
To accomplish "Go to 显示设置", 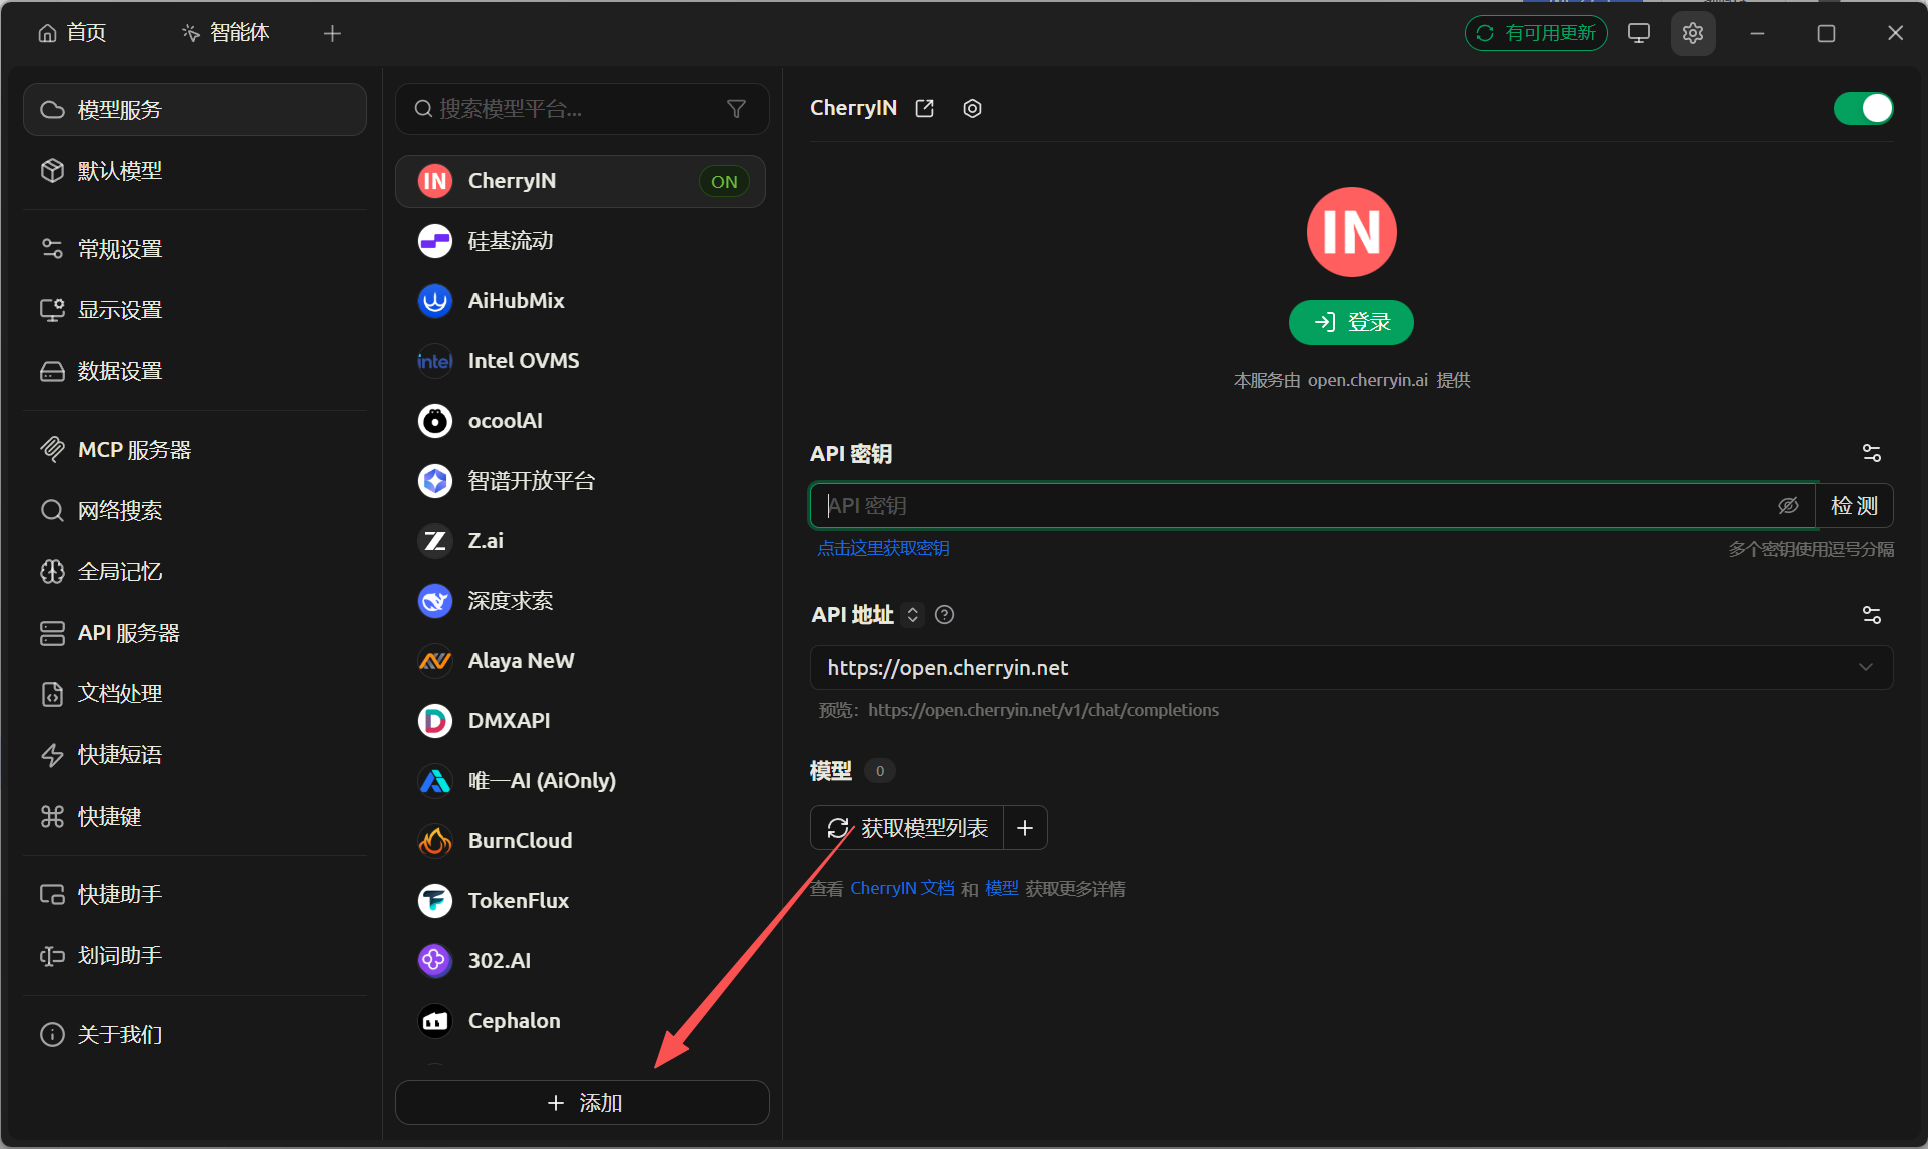I will pyautogui.click(x=195, y=310).
